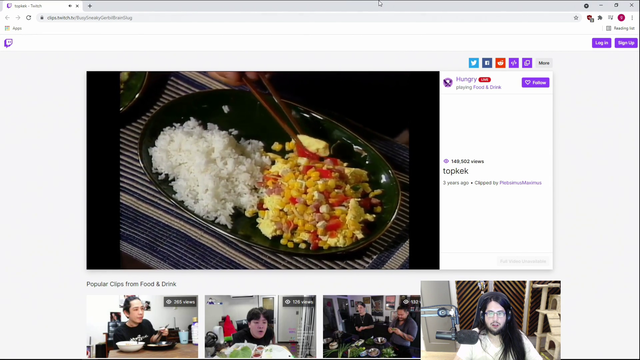640x360 pixels.
Task: Click the clip video player
Action: tap(263, 170)
